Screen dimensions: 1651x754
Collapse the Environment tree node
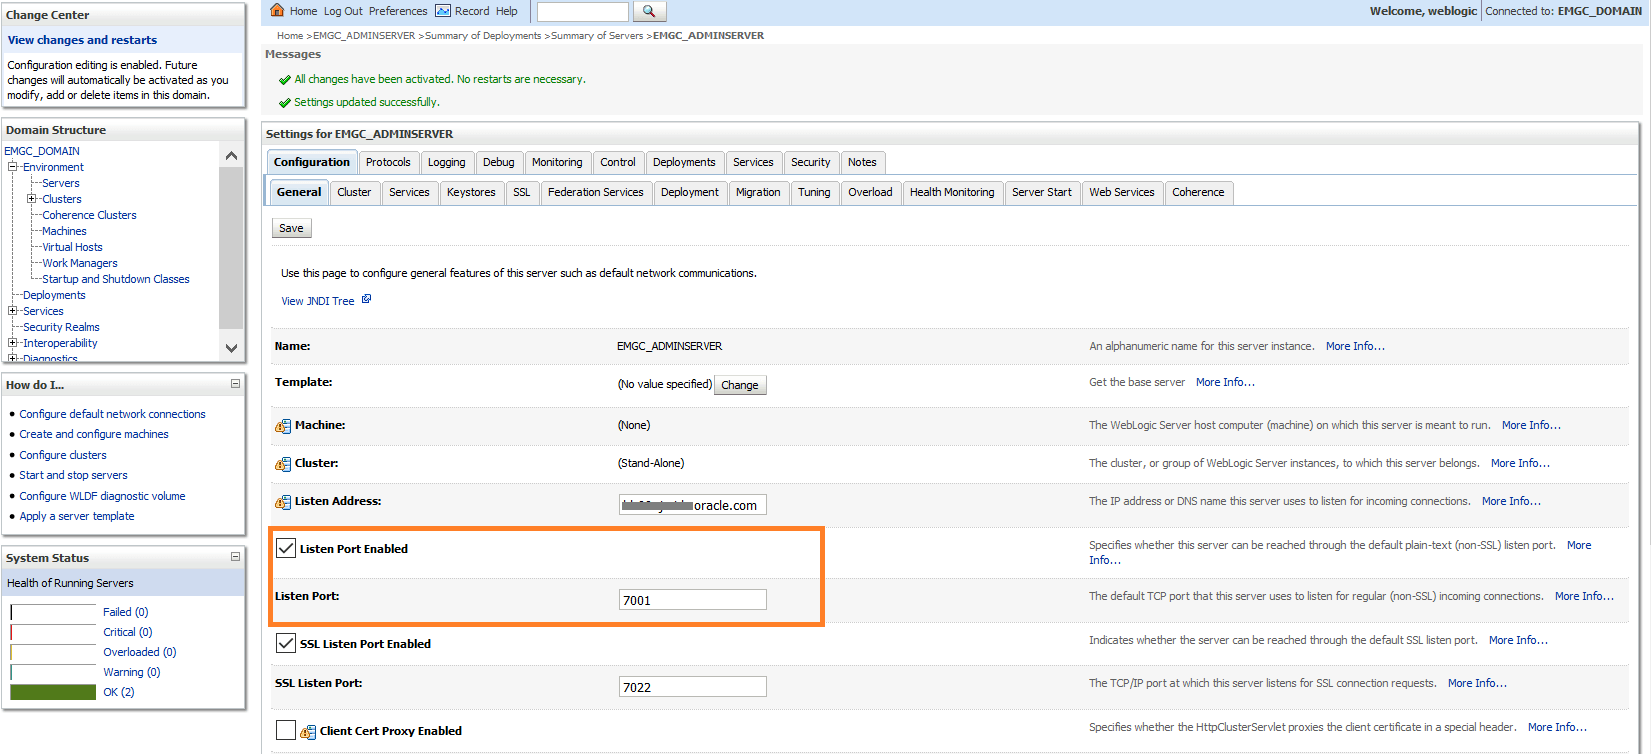(x=14, y=167)
